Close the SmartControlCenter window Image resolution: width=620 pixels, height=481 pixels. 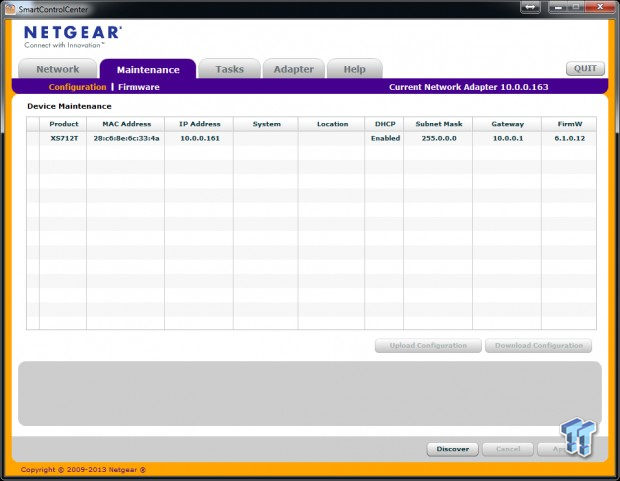(x=600, y=7)
